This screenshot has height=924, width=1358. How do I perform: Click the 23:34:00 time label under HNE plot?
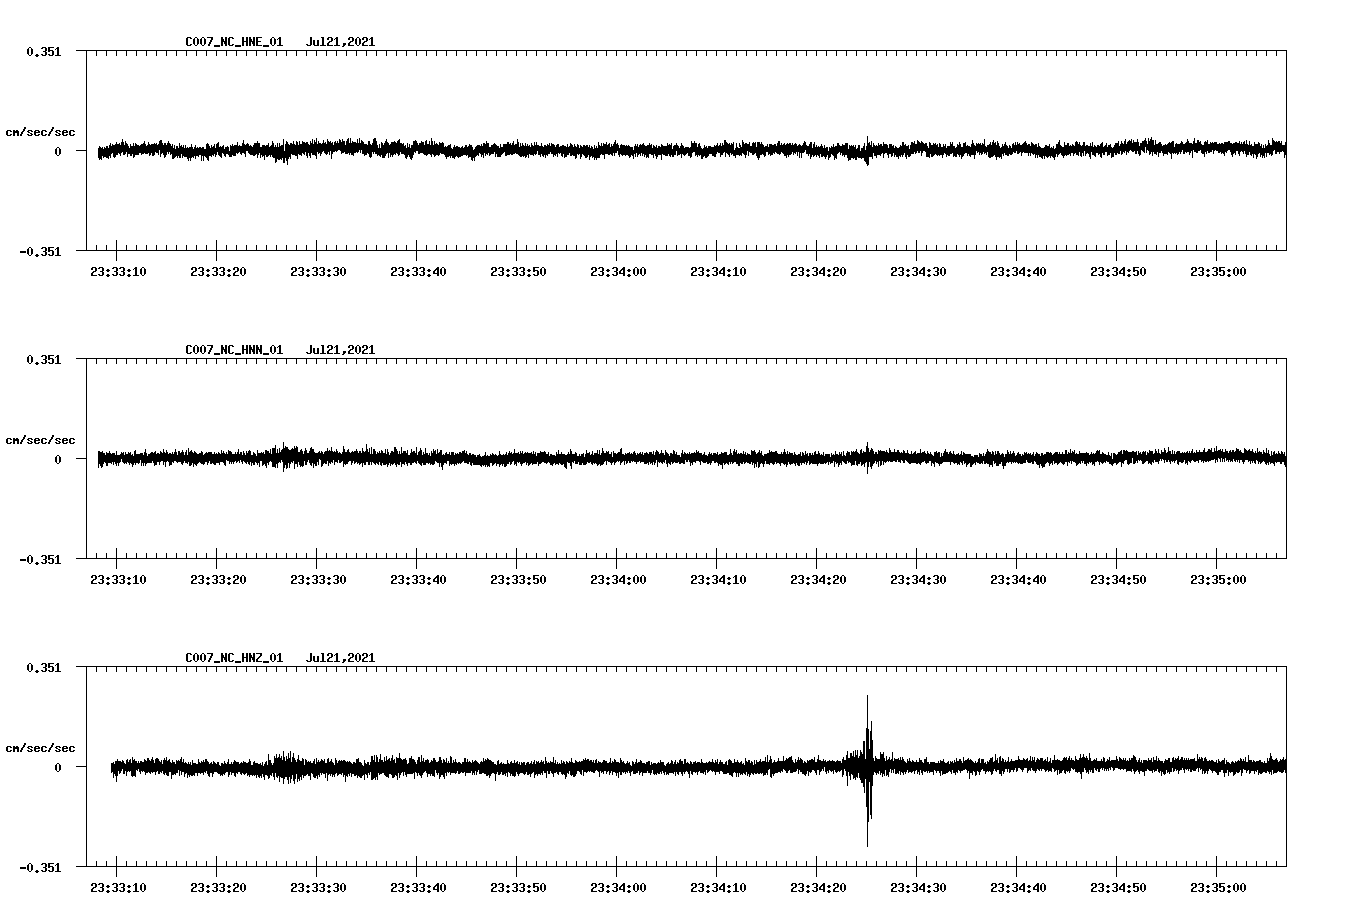618,272
